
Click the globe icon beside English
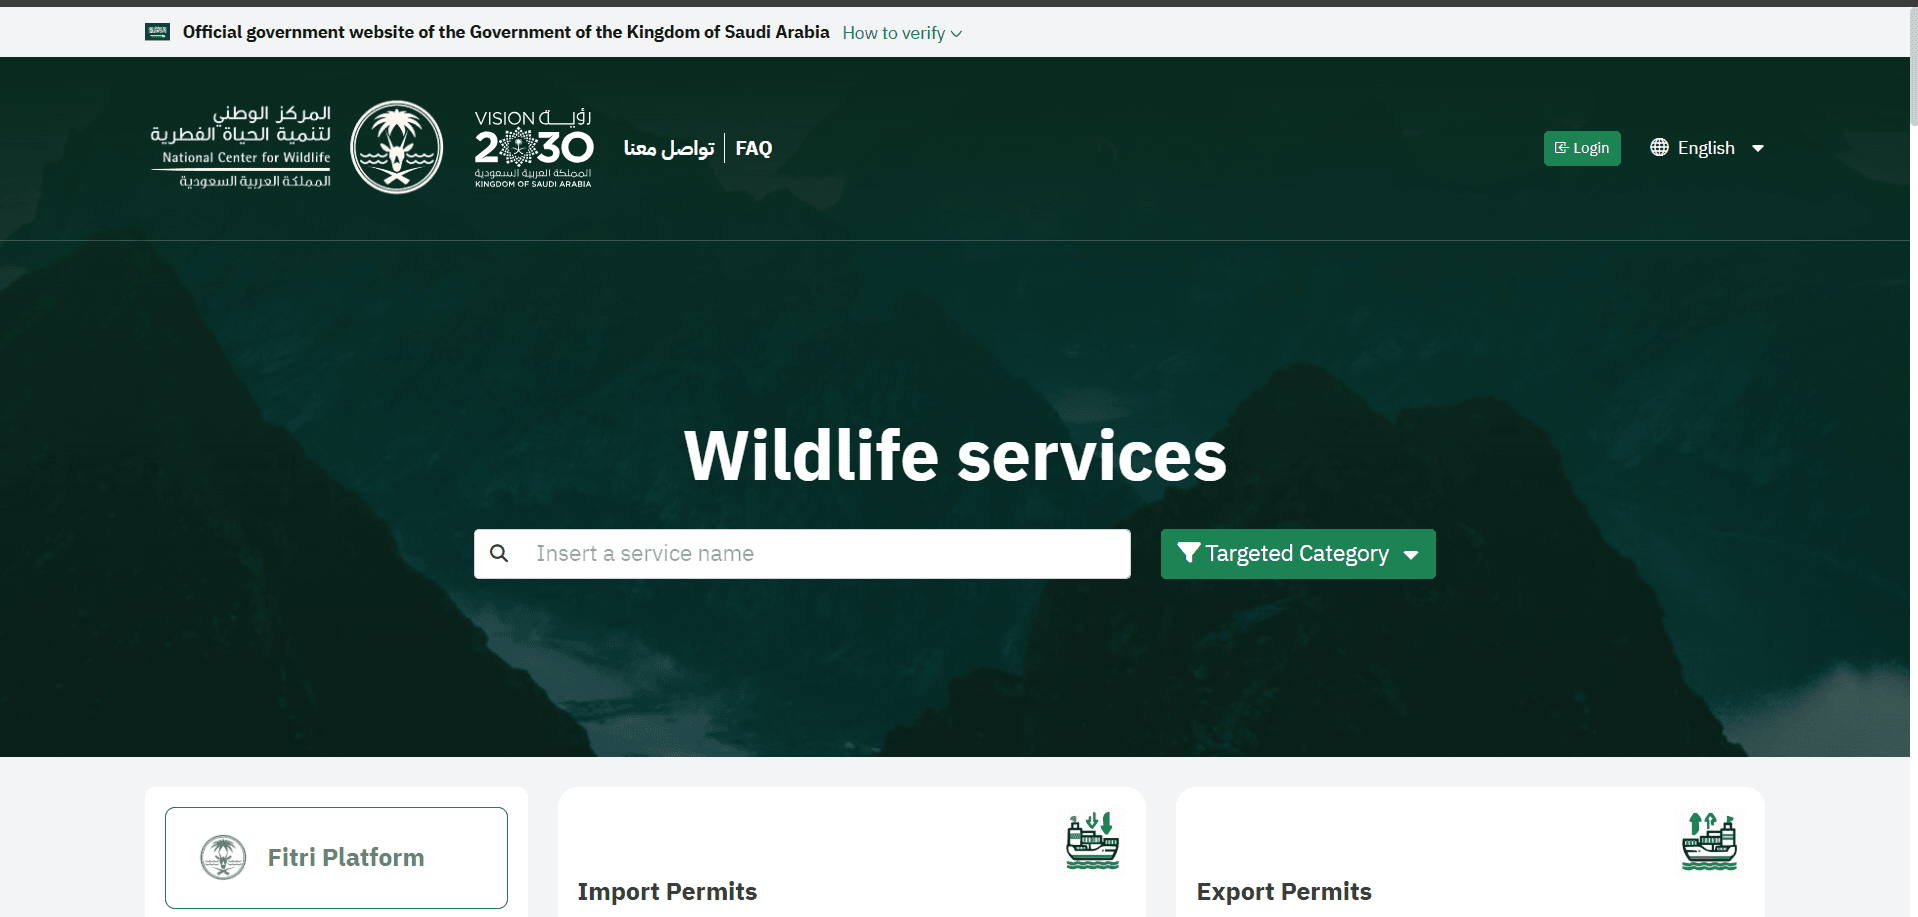point(1659,147)
